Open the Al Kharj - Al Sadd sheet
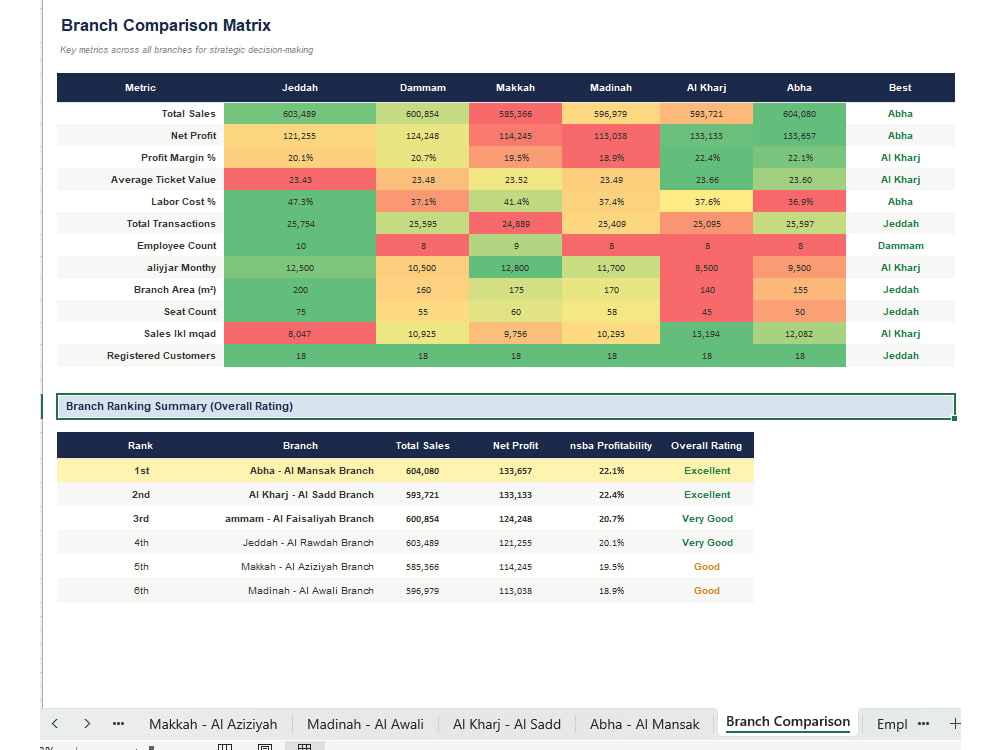Screen dimensions: 1000x750 [x=507, y=724]
